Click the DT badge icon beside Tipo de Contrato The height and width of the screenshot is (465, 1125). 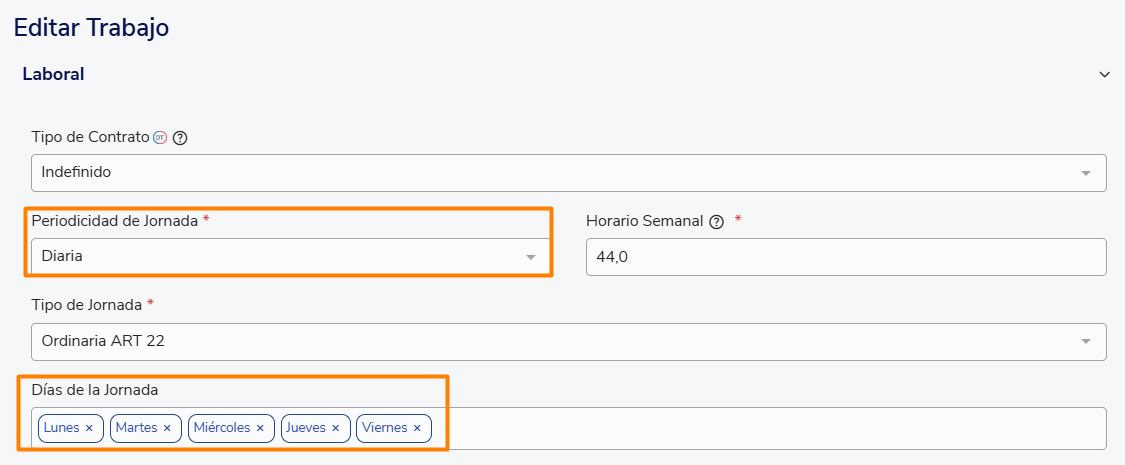coord(160,137)
